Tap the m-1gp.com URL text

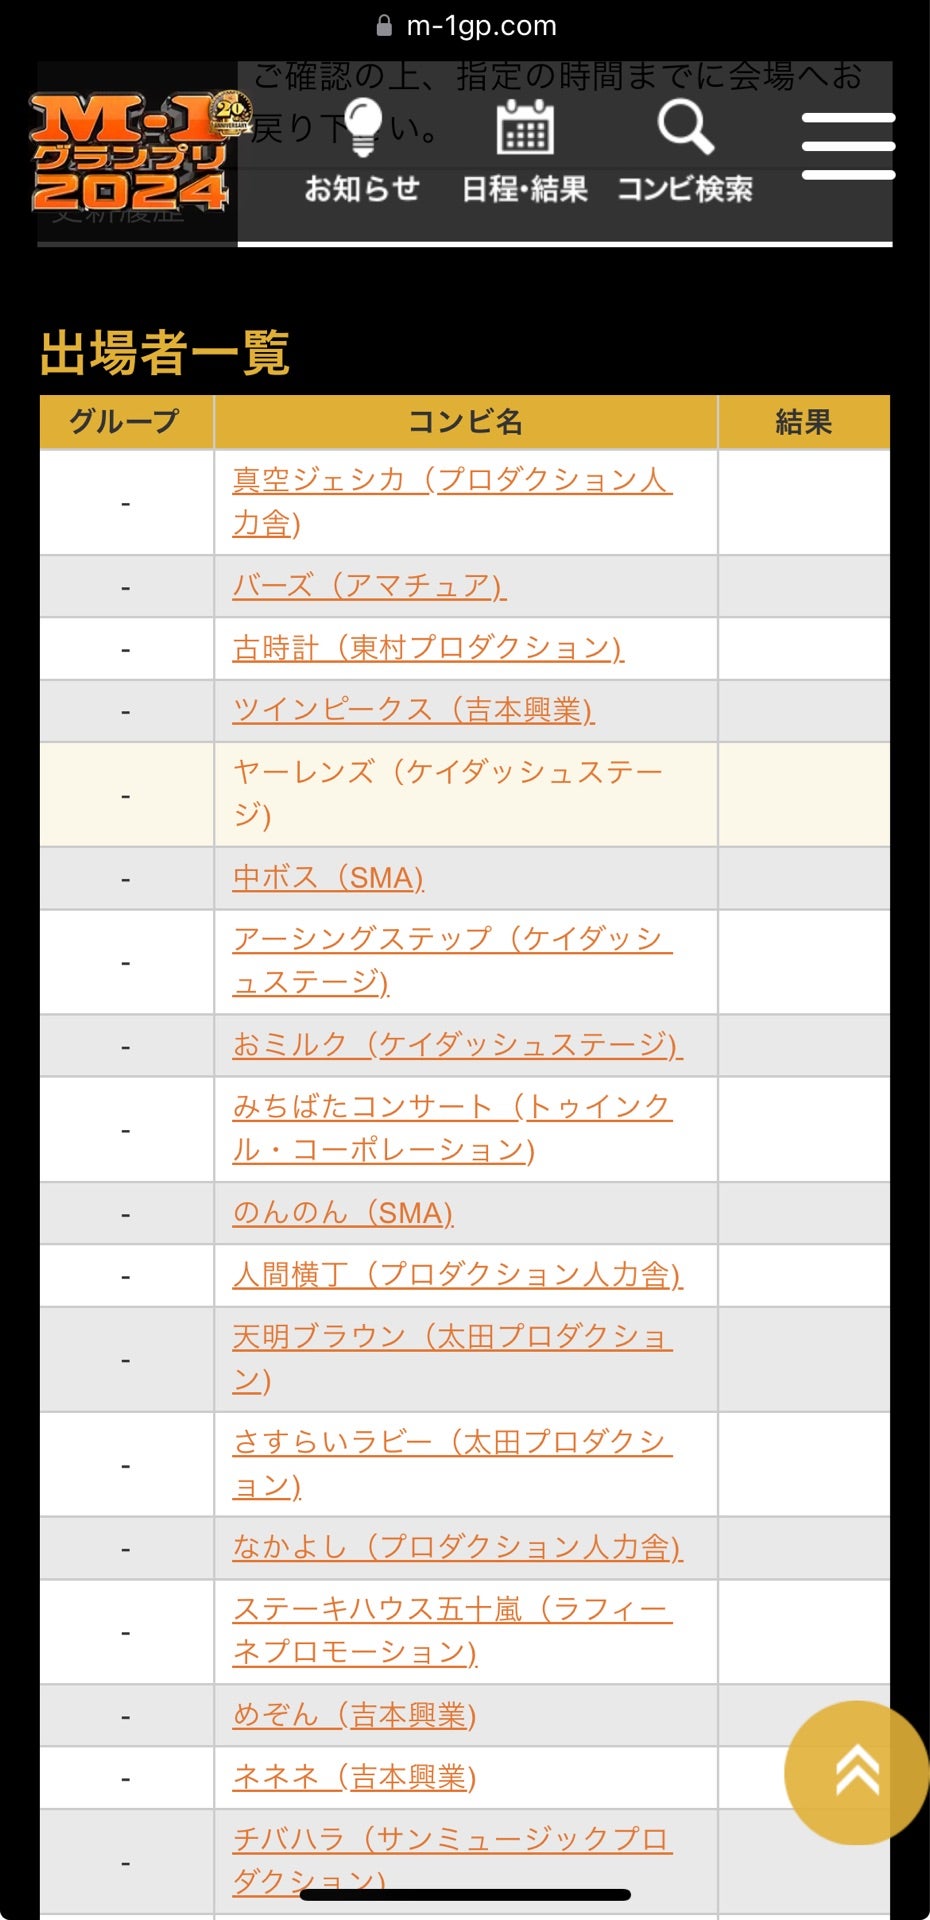coord(481,26)
